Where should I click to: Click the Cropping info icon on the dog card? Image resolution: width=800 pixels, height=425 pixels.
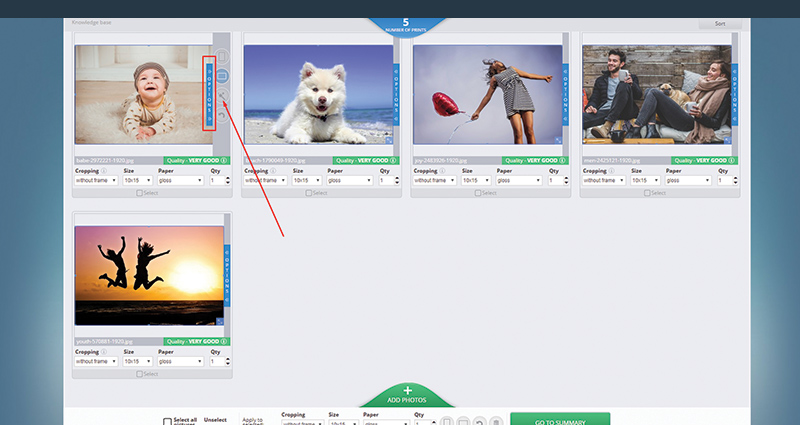273,171
